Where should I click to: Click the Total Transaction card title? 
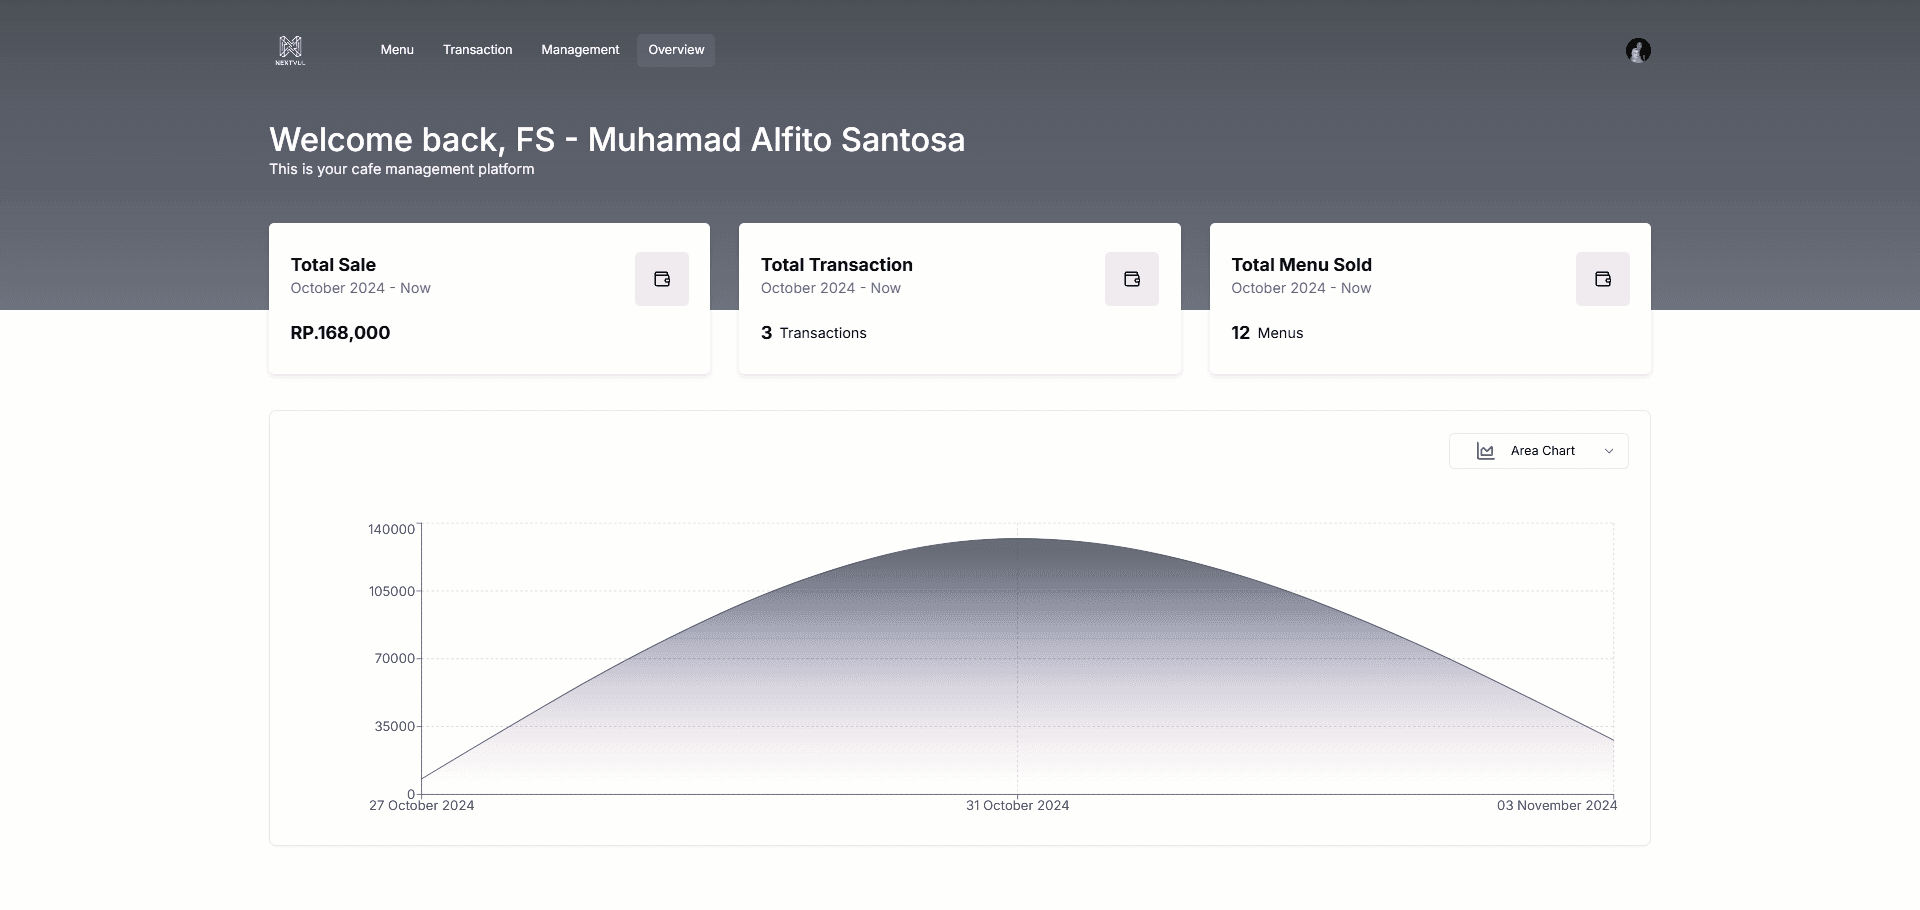pos(836,265)
